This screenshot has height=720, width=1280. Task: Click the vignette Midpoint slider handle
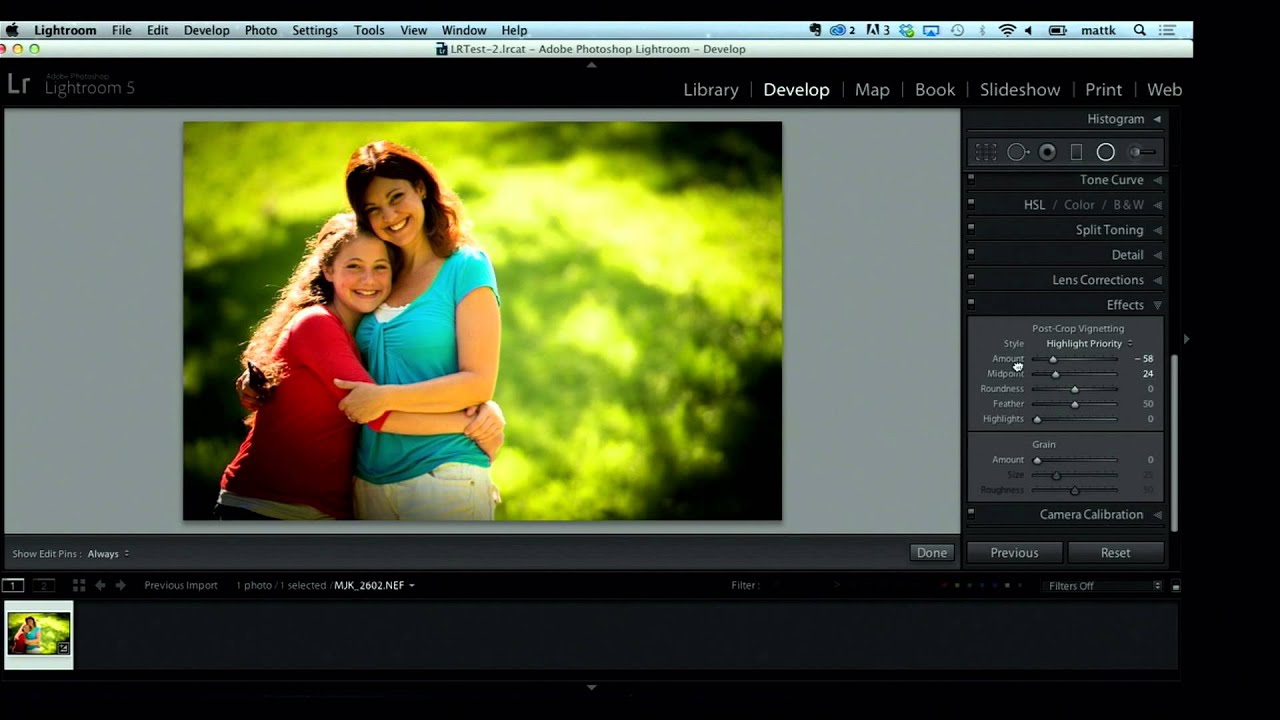[1055, 374]
